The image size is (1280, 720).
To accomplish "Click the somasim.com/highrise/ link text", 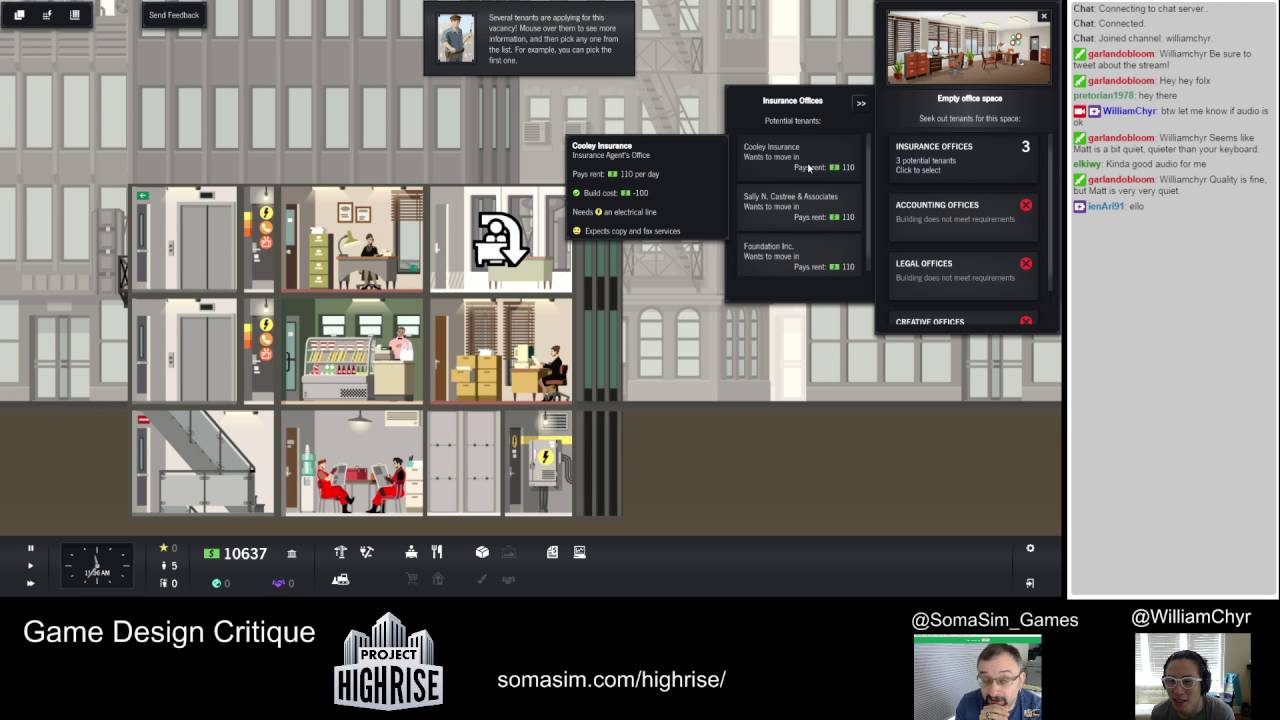I will coord(611,680).
